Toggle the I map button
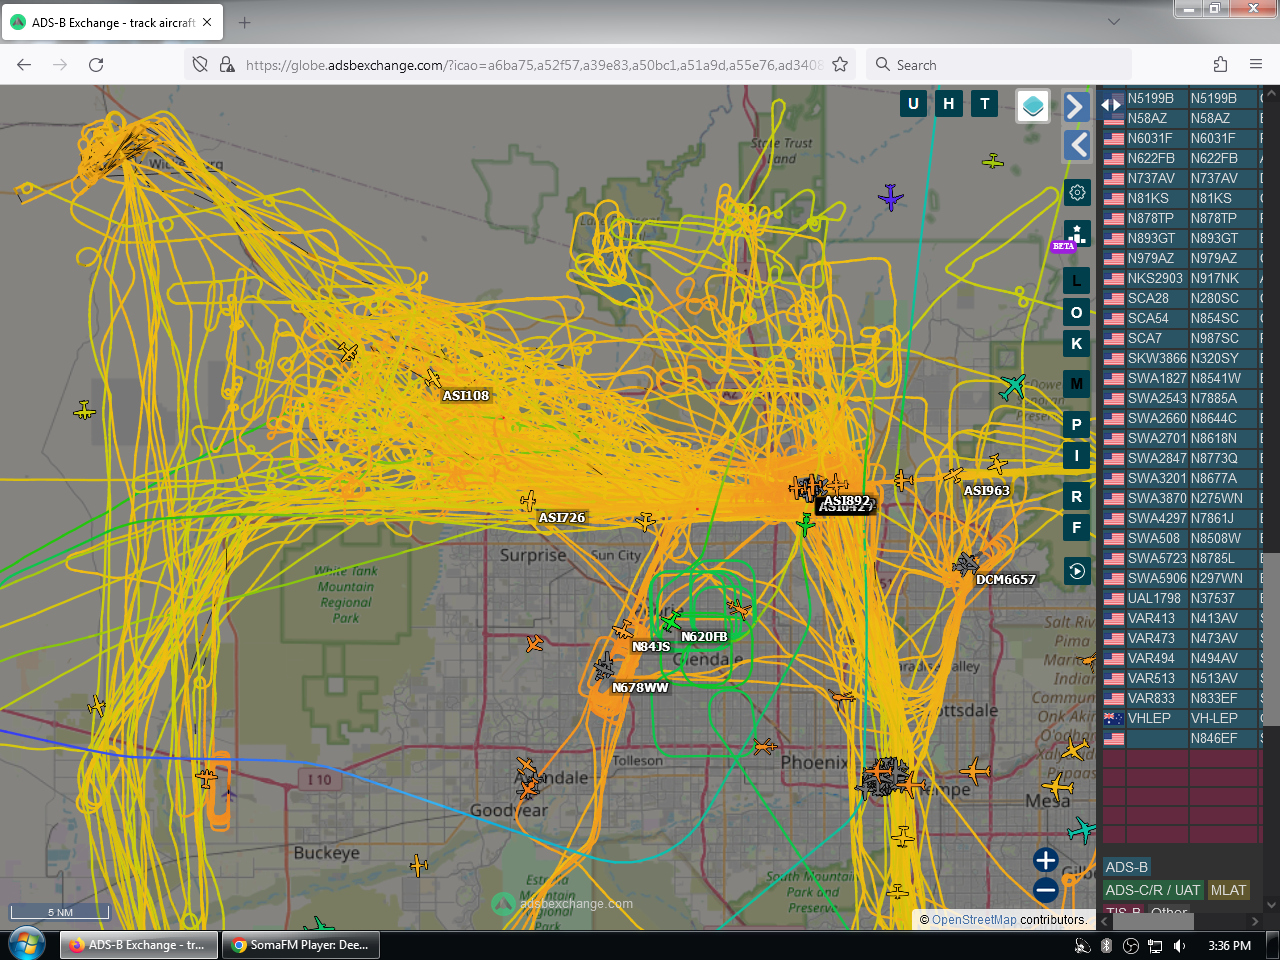The image size is (1280, 960). point(1076,456)
